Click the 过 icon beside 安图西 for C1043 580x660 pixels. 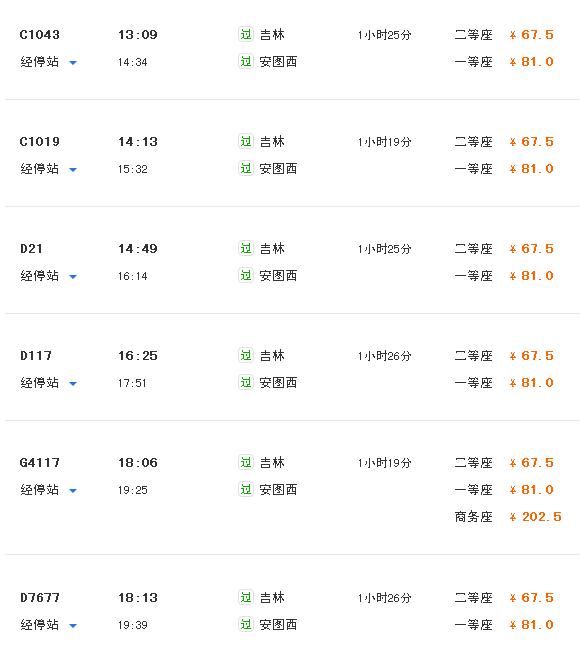pyautogui.click(x=246, y=61)
